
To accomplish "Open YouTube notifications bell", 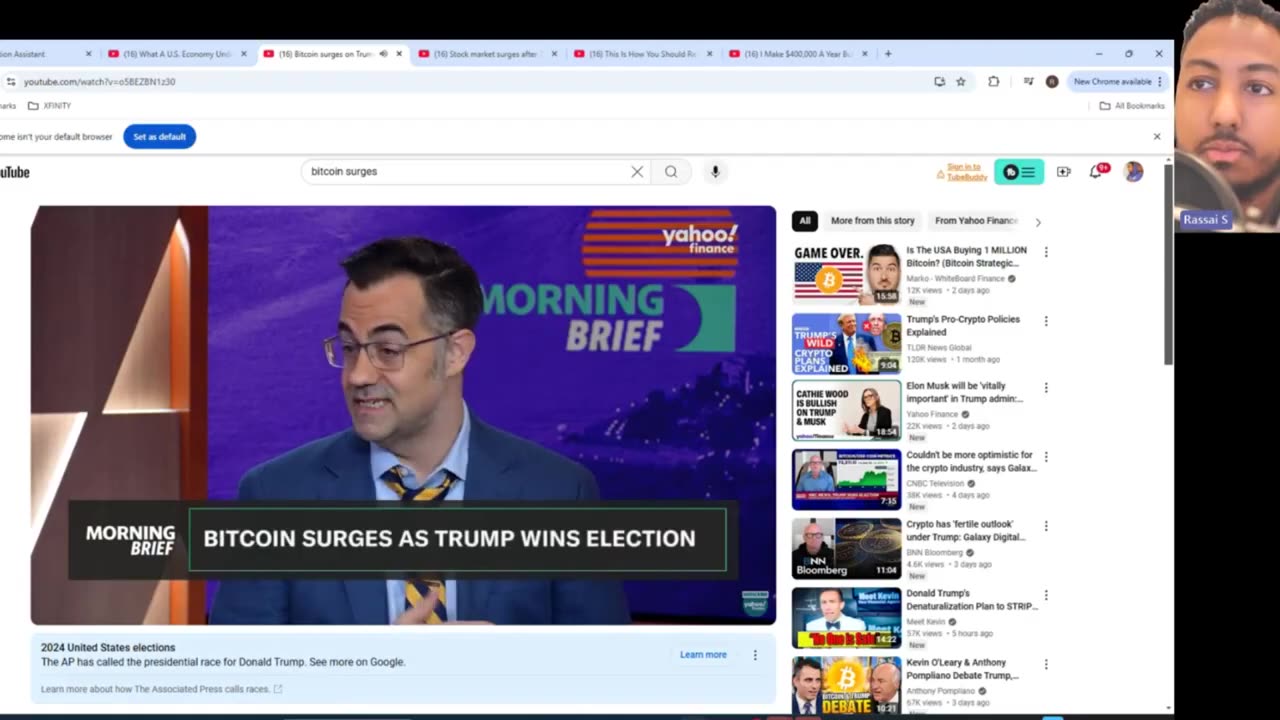I will pos(1097,172).
